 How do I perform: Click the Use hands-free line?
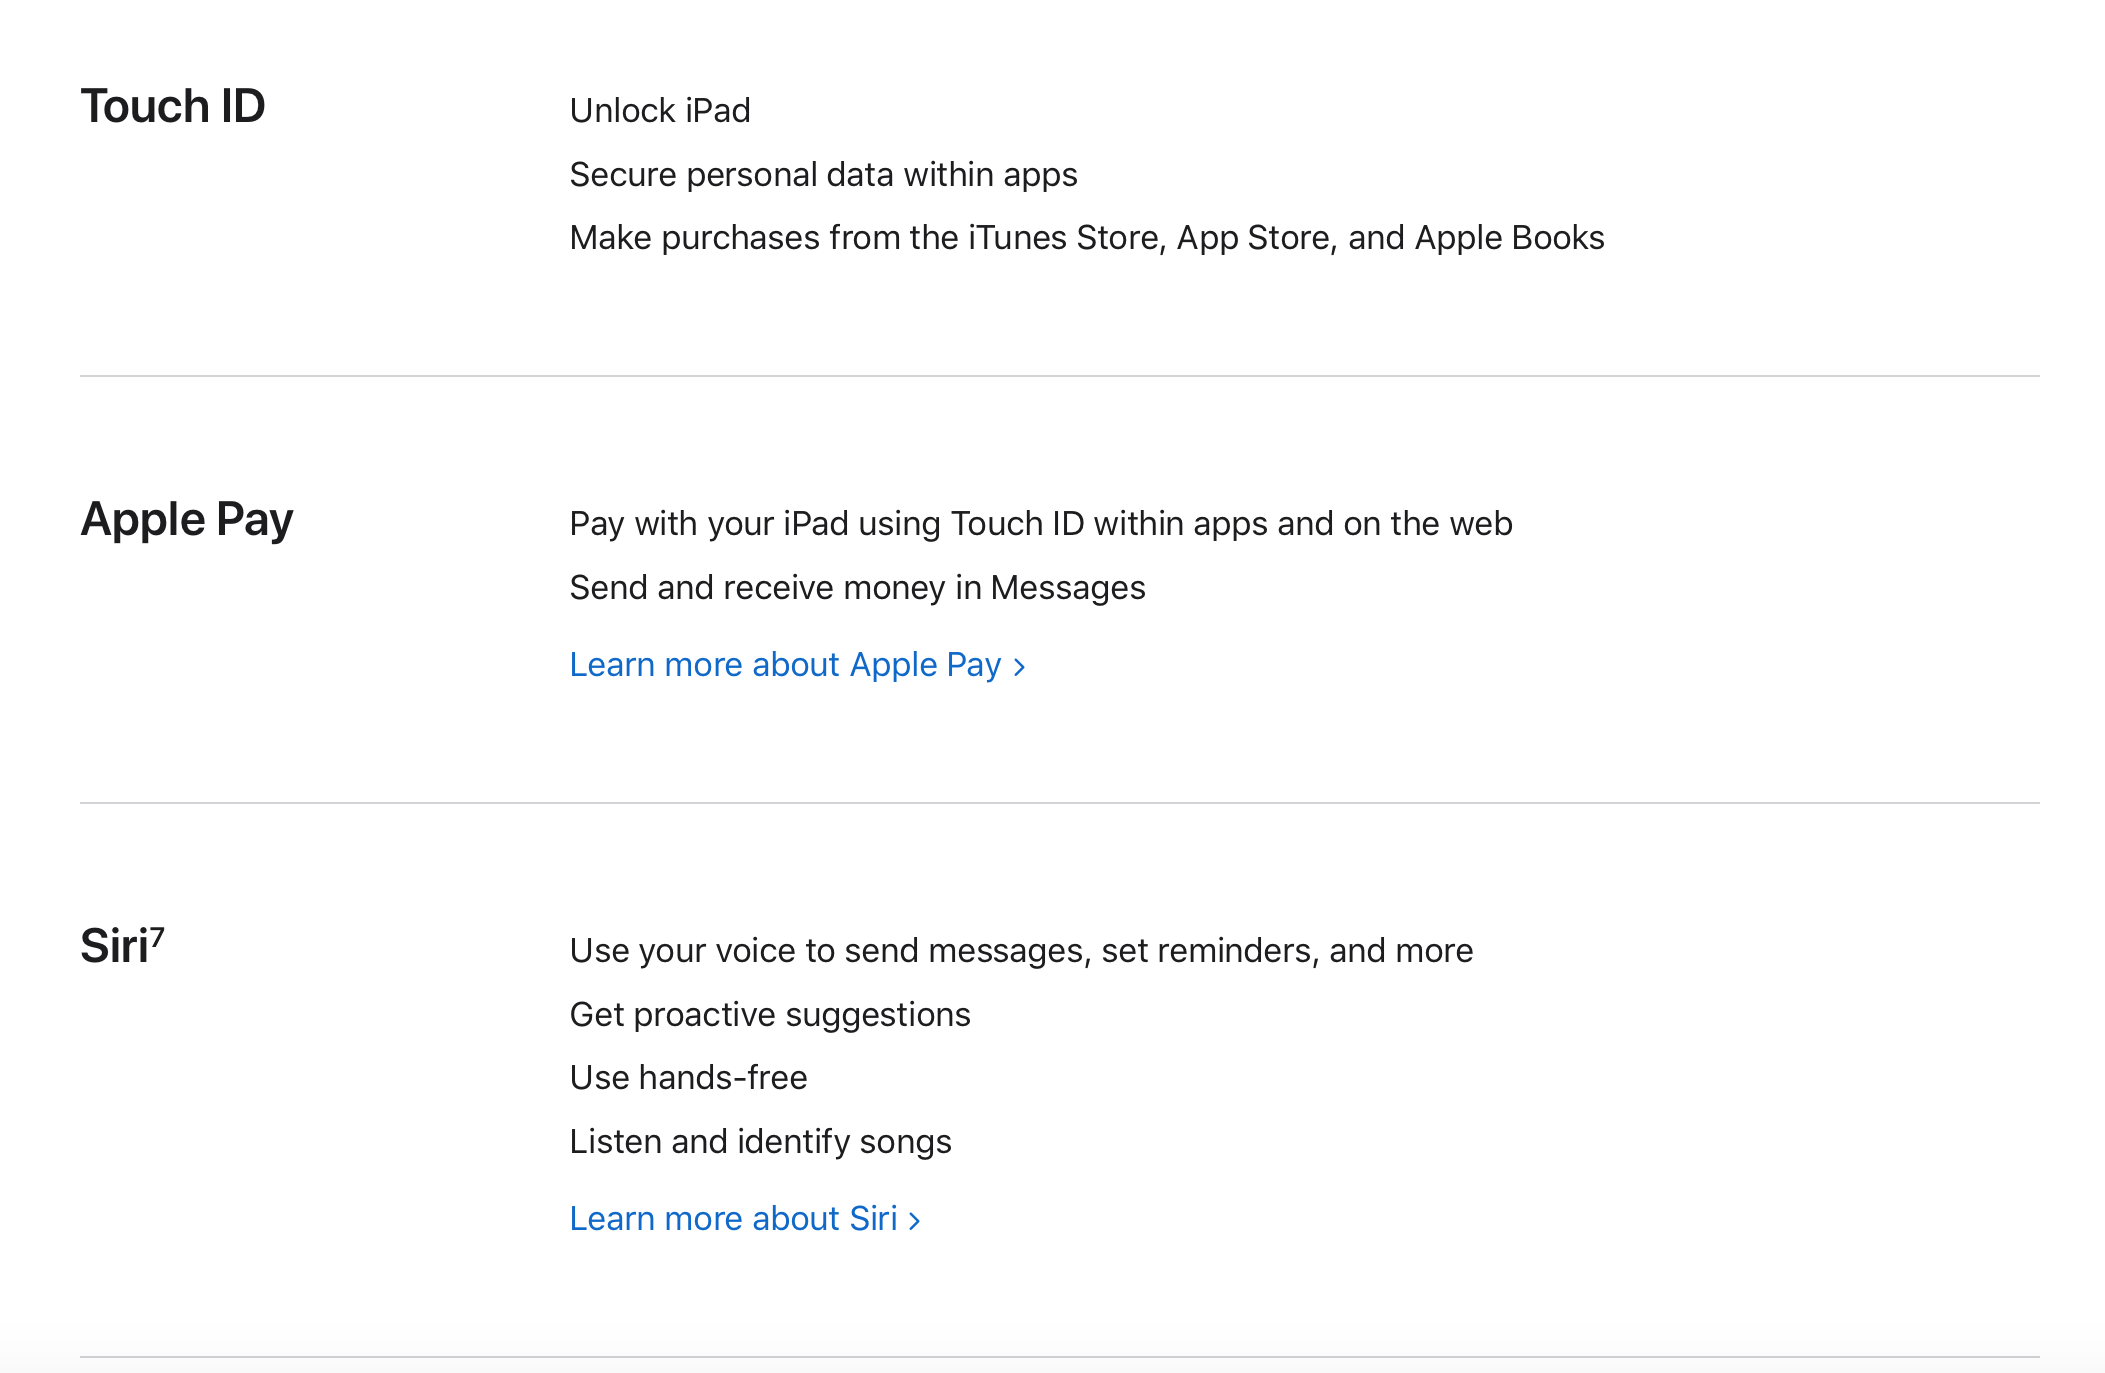click(x=688, y=1078)
